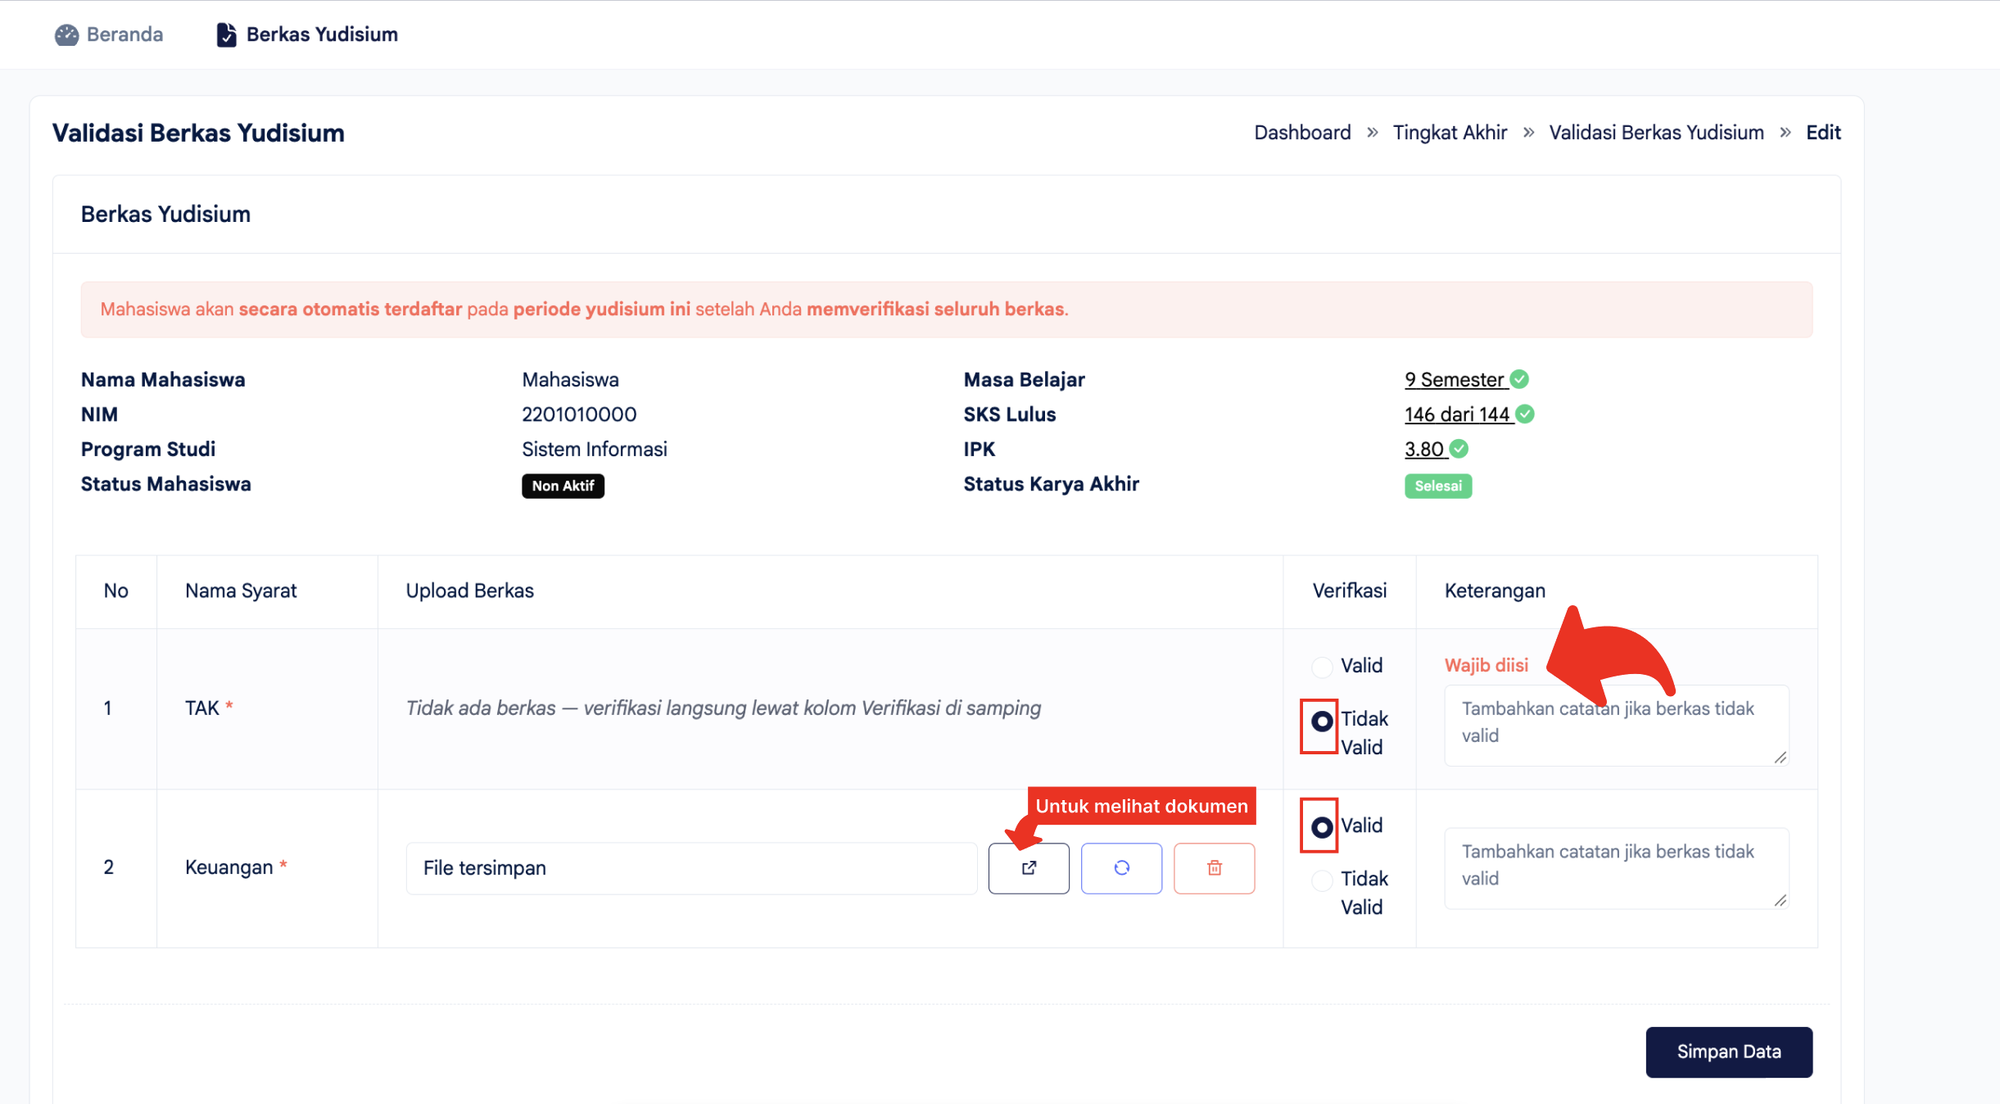Click the Keterangan column header
2000x1104 pixels.
coord(1495,591)
